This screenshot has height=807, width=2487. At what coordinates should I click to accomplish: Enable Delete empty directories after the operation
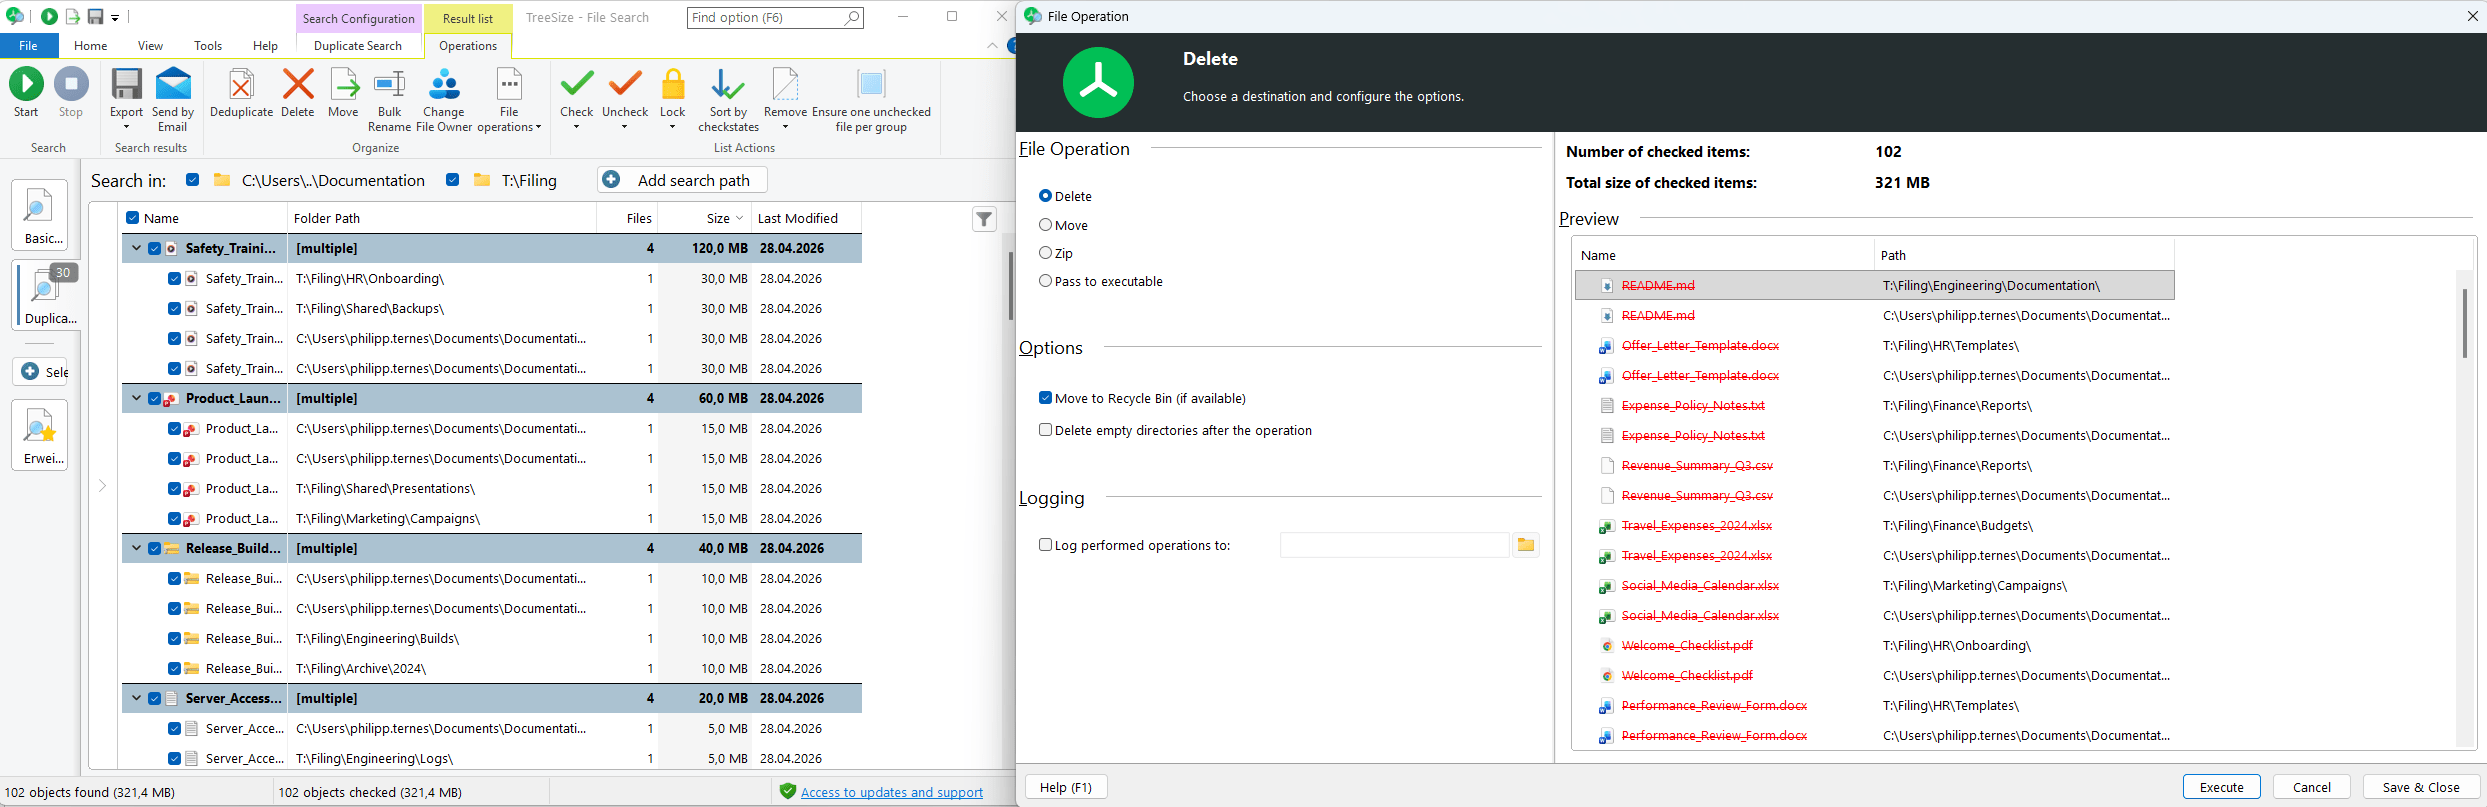[x=1046, y=430]
